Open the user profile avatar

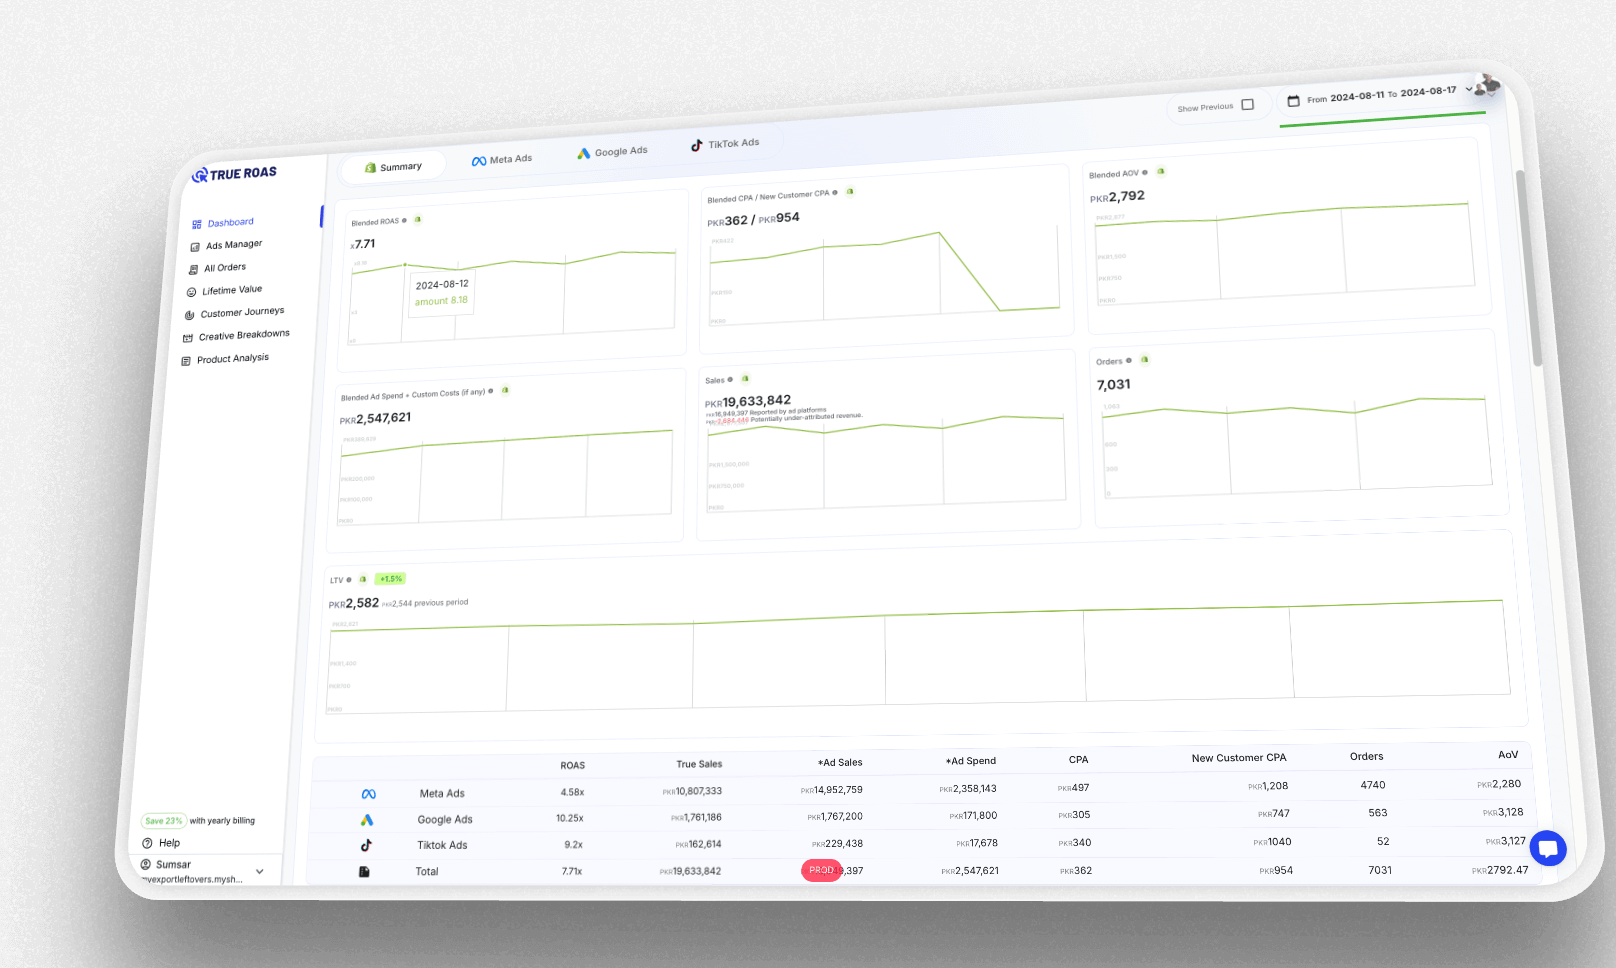point(1487,84)
